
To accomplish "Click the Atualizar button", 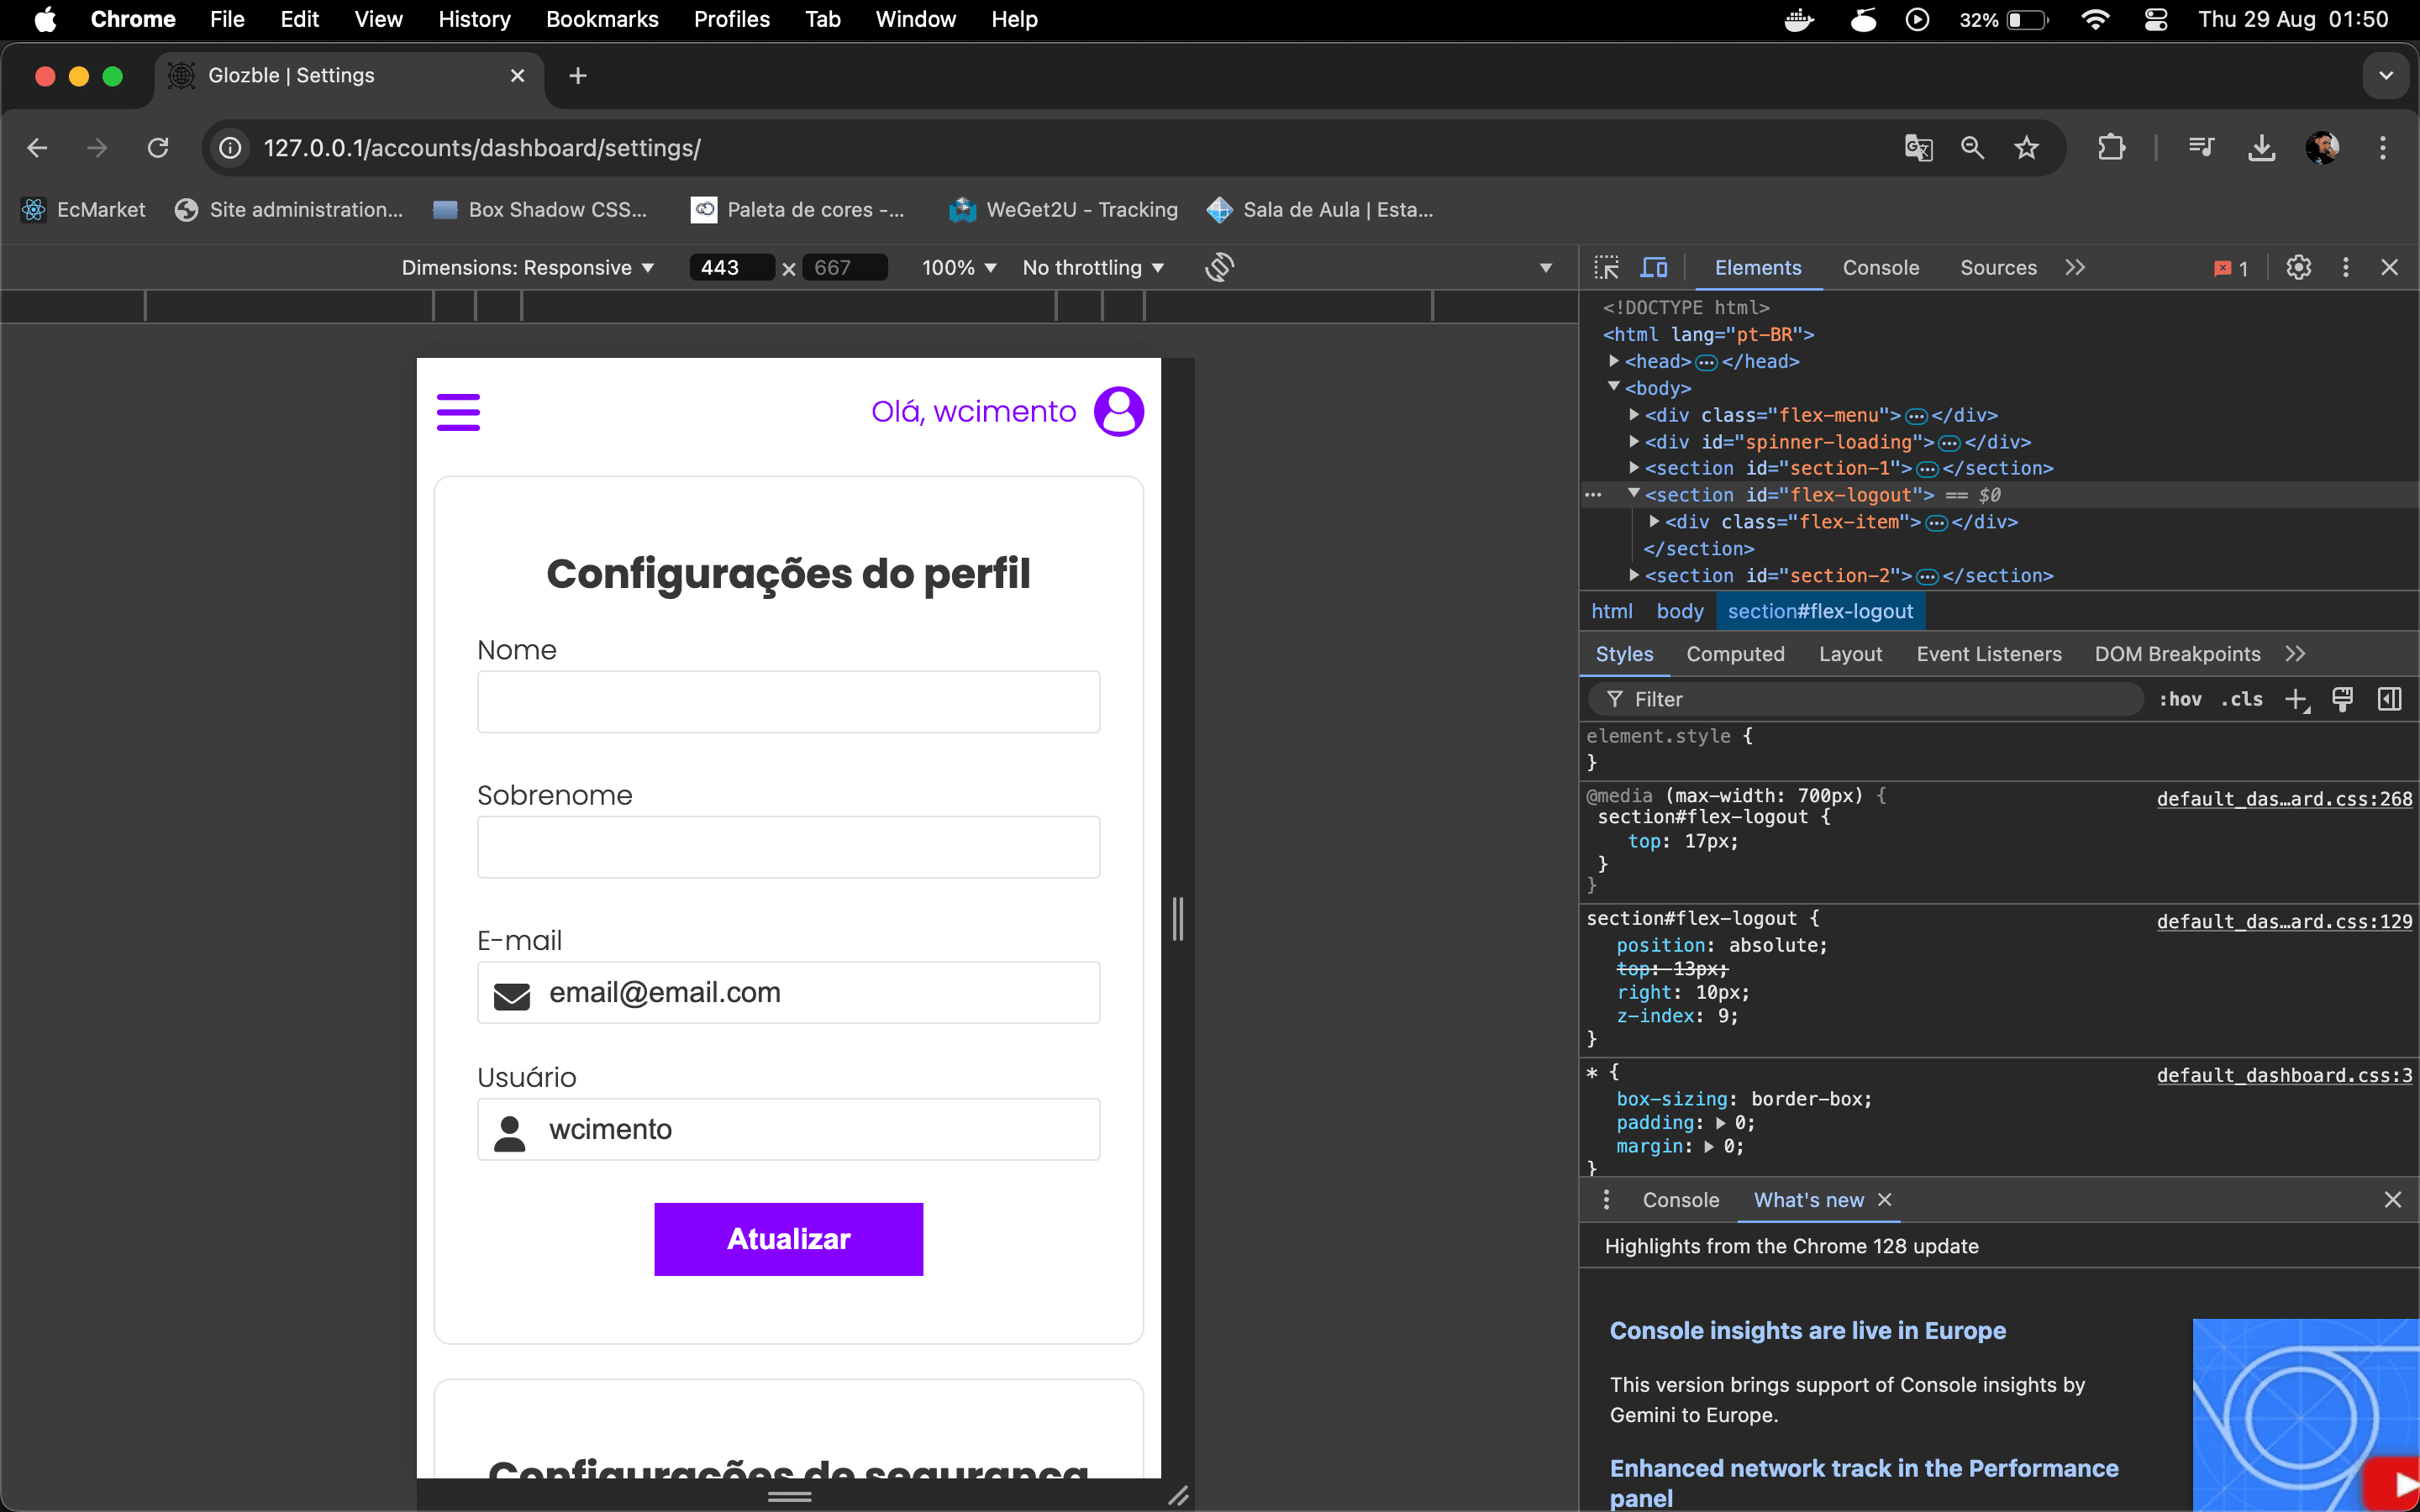I will (x=788, y=1239).
